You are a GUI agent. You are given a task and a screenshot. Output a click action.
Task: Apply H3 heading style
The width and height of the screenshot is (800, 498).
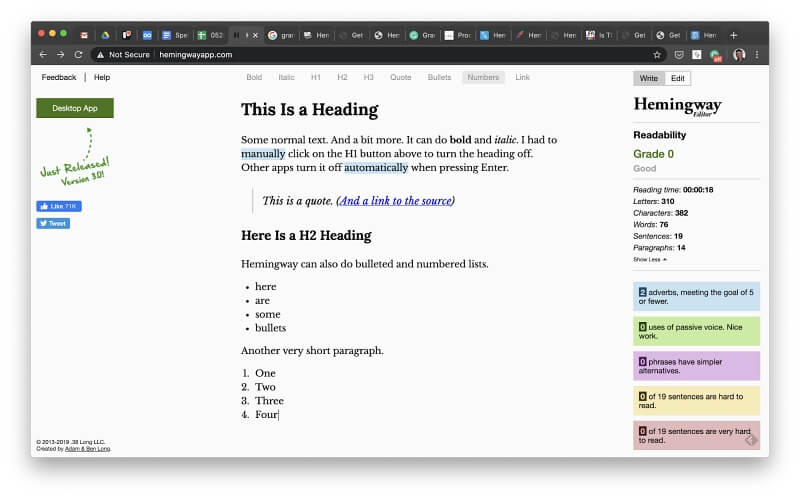(x=368, y=77)
